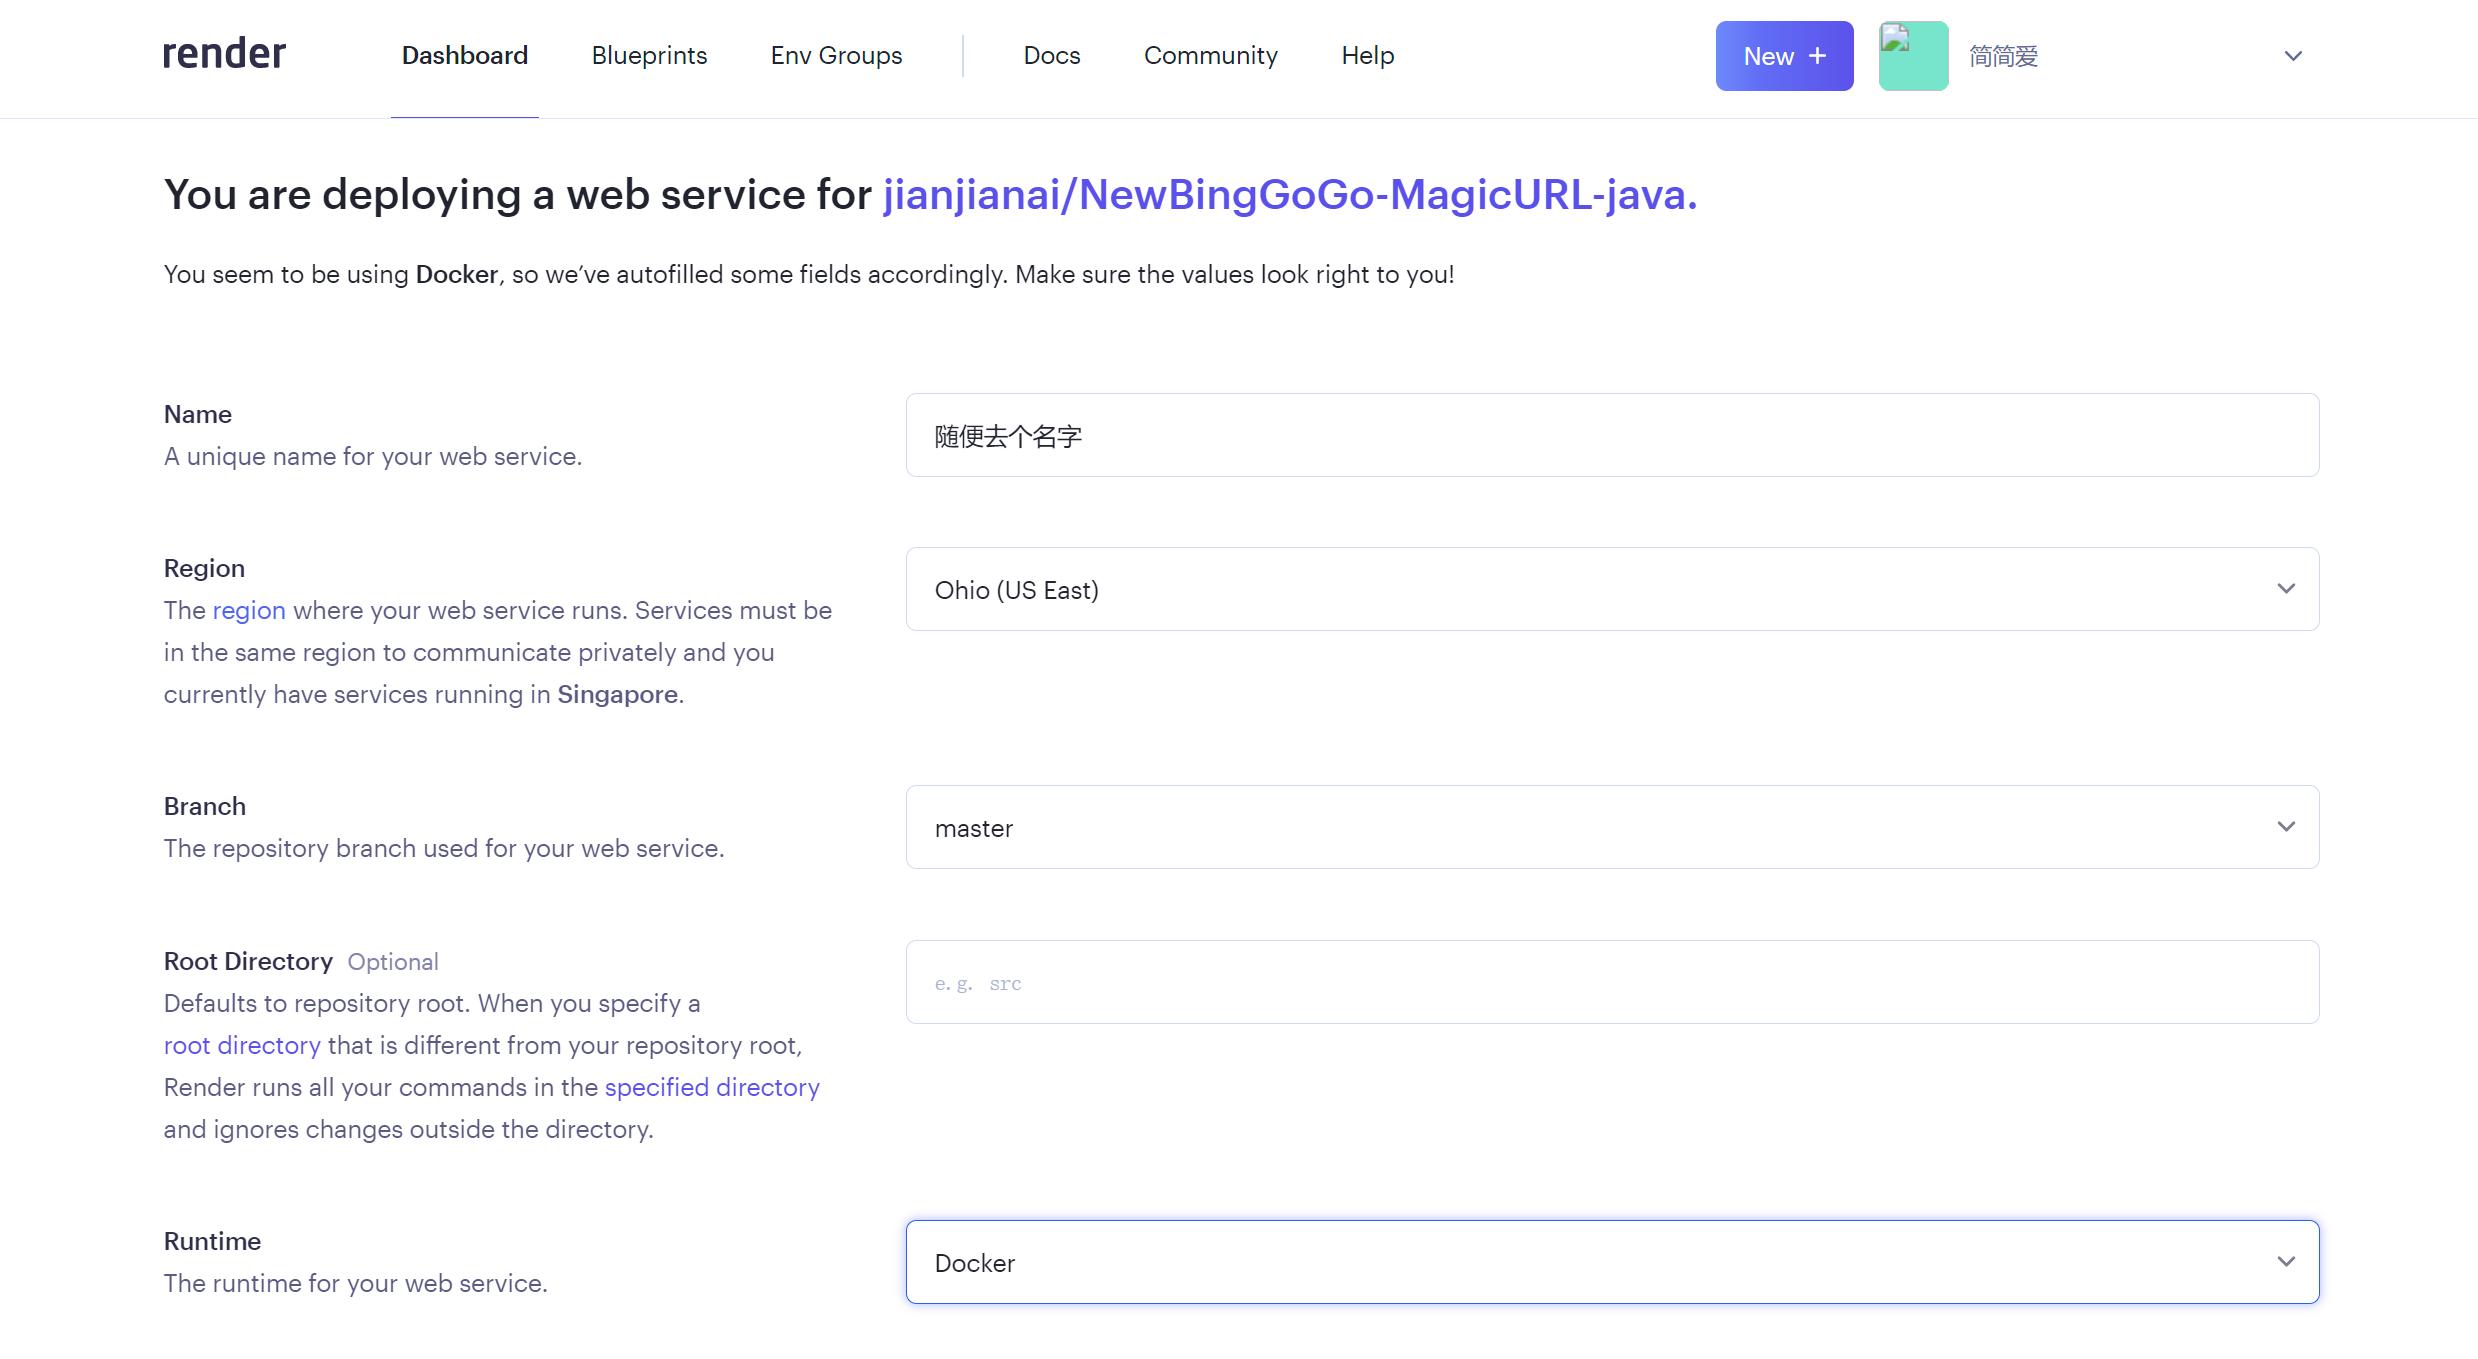
Task: Click the specified directory link
Action: tap(711, 1087)
